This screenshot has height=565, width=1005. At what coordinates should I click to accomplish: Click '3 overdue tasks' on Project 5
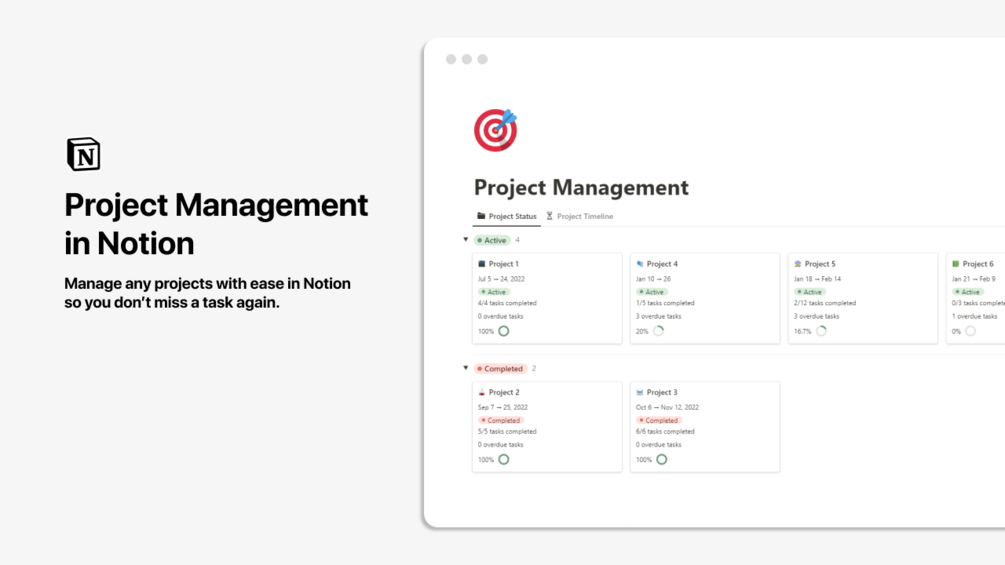817,316
